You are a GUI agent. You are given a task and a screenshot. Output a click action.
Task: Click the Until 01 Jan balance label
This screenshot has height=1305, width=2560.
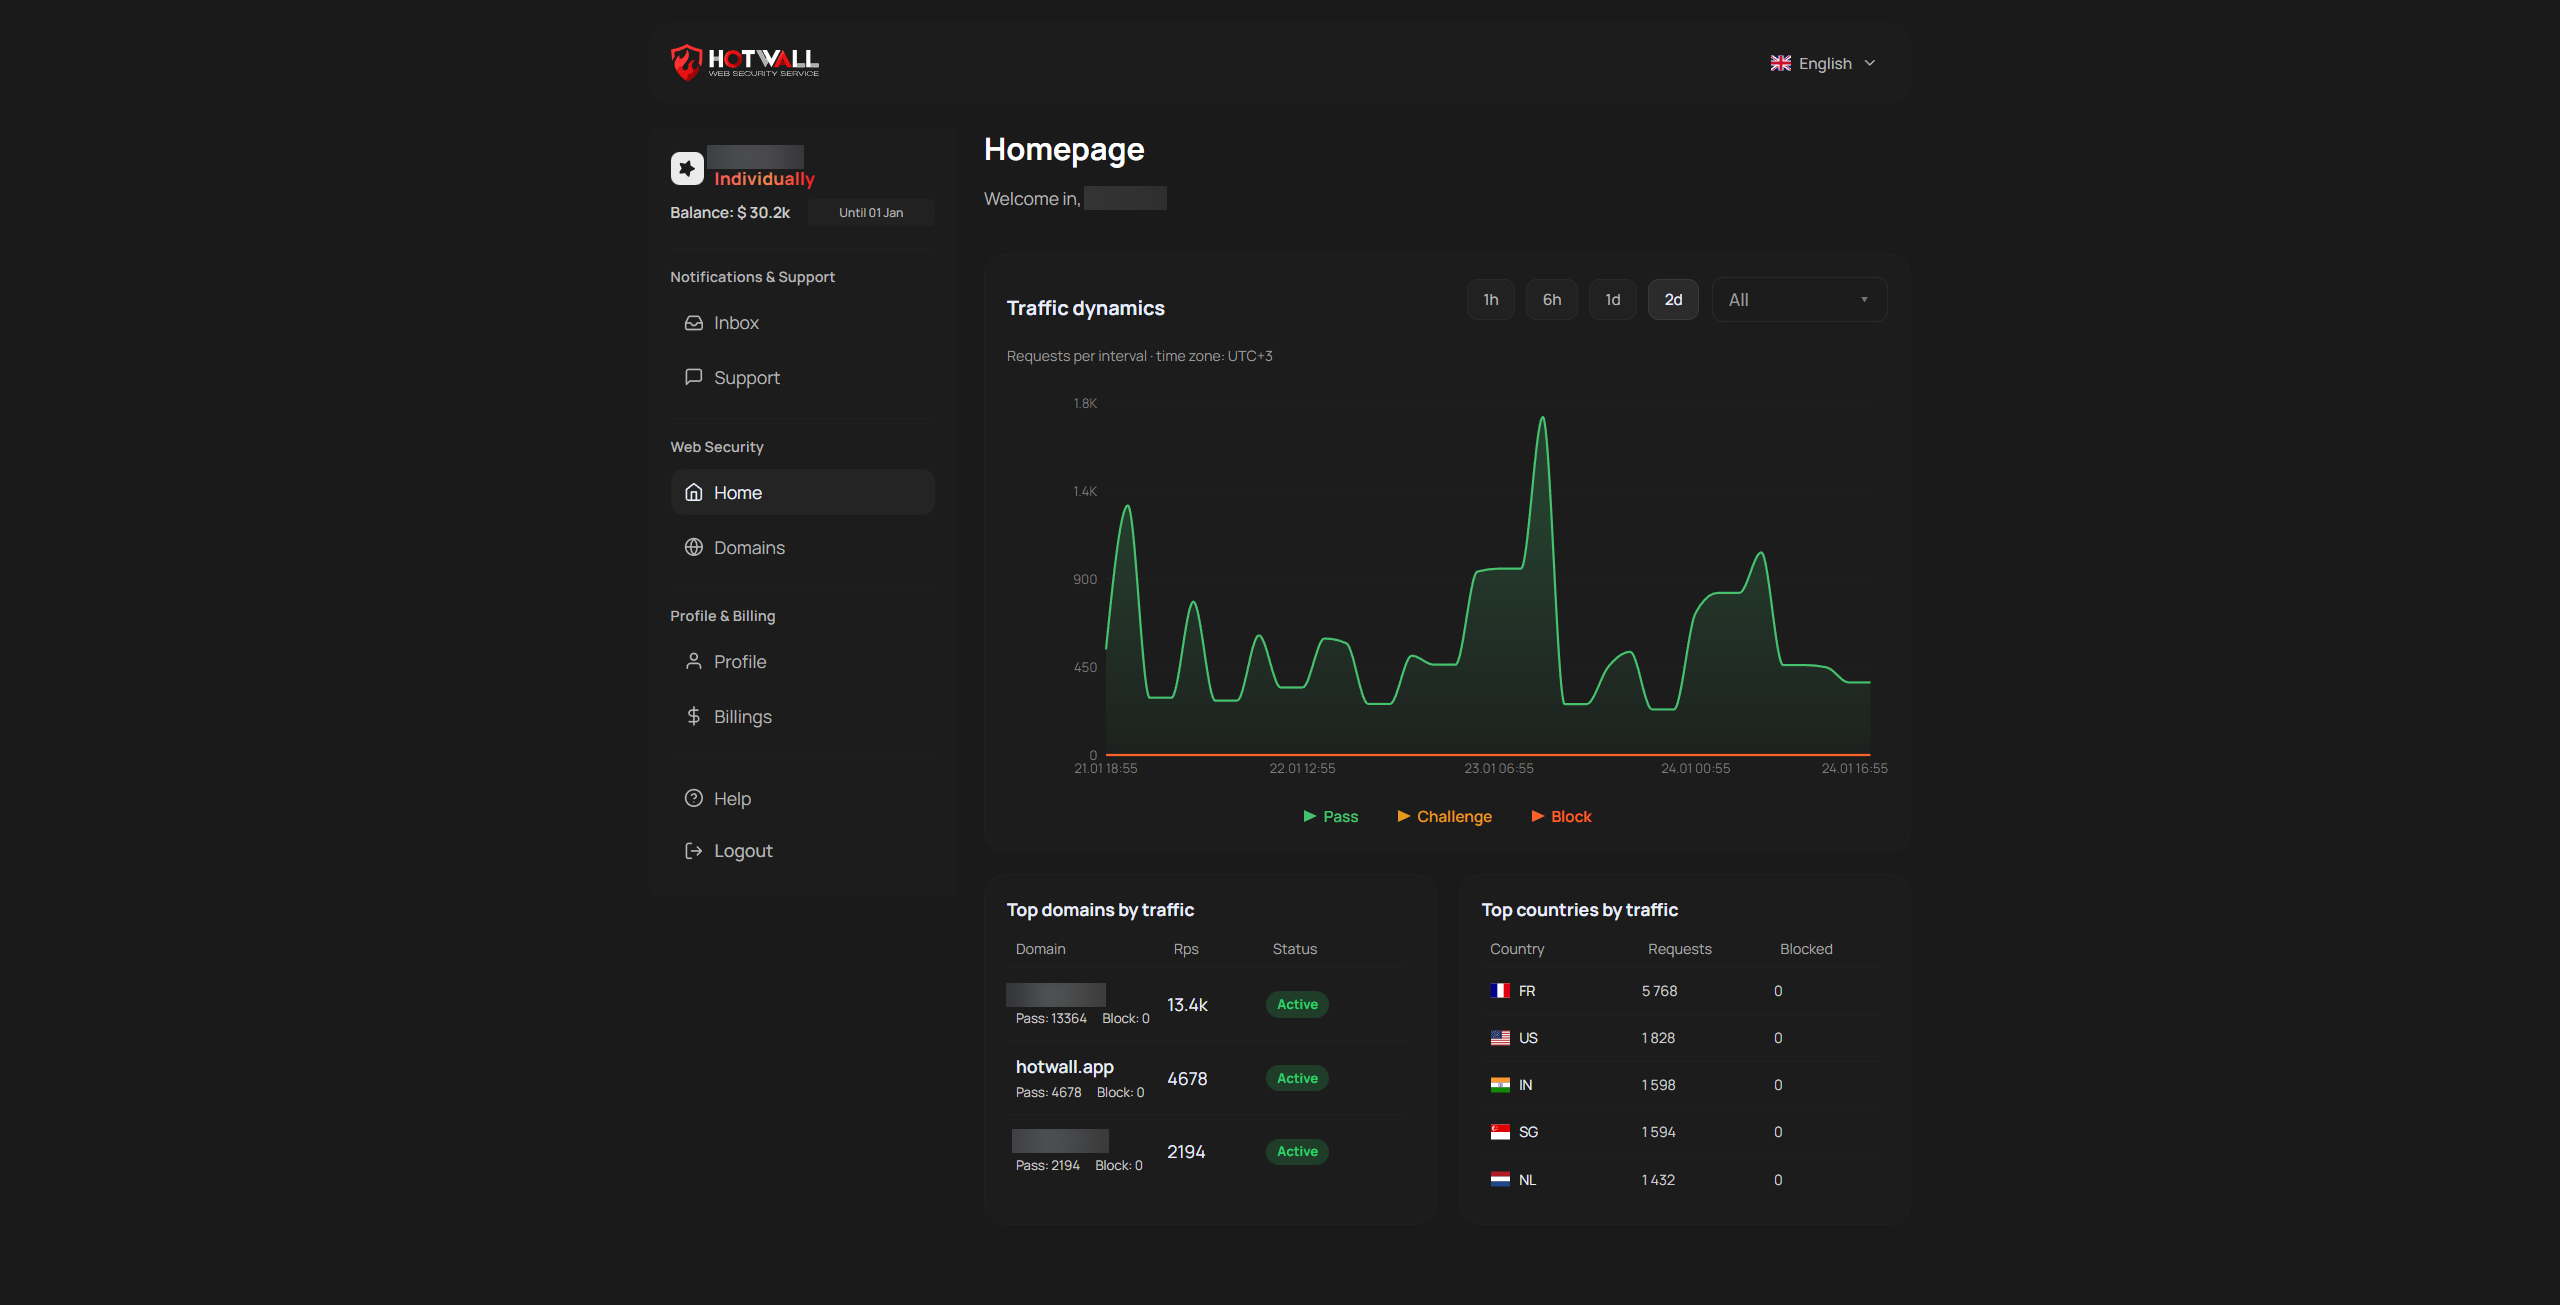point(870,212)
